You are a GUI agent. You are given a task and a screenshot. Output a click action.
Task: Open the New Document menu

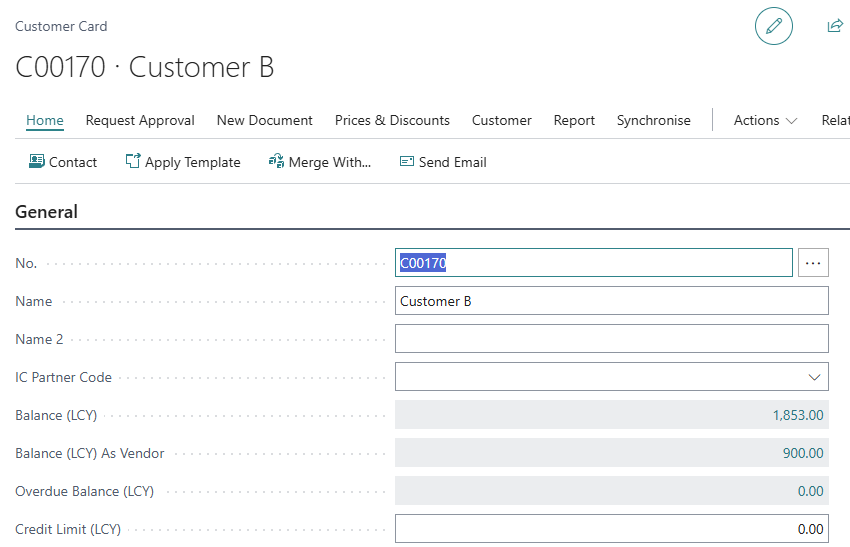[x=265, y=120]
